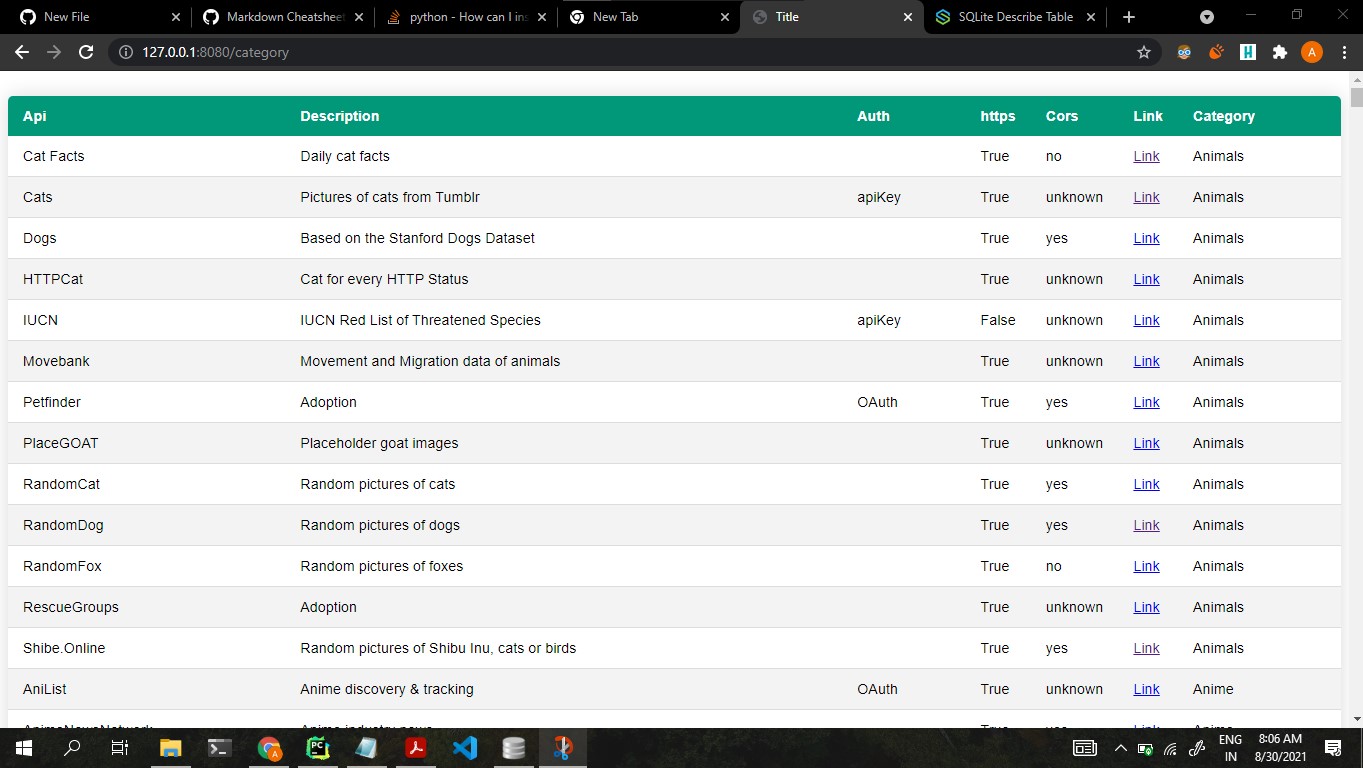Open Adobe Acrobat from the taskbar
Image resolution: width=1363 pixels, height=768 pixels.
pos(416,747)
